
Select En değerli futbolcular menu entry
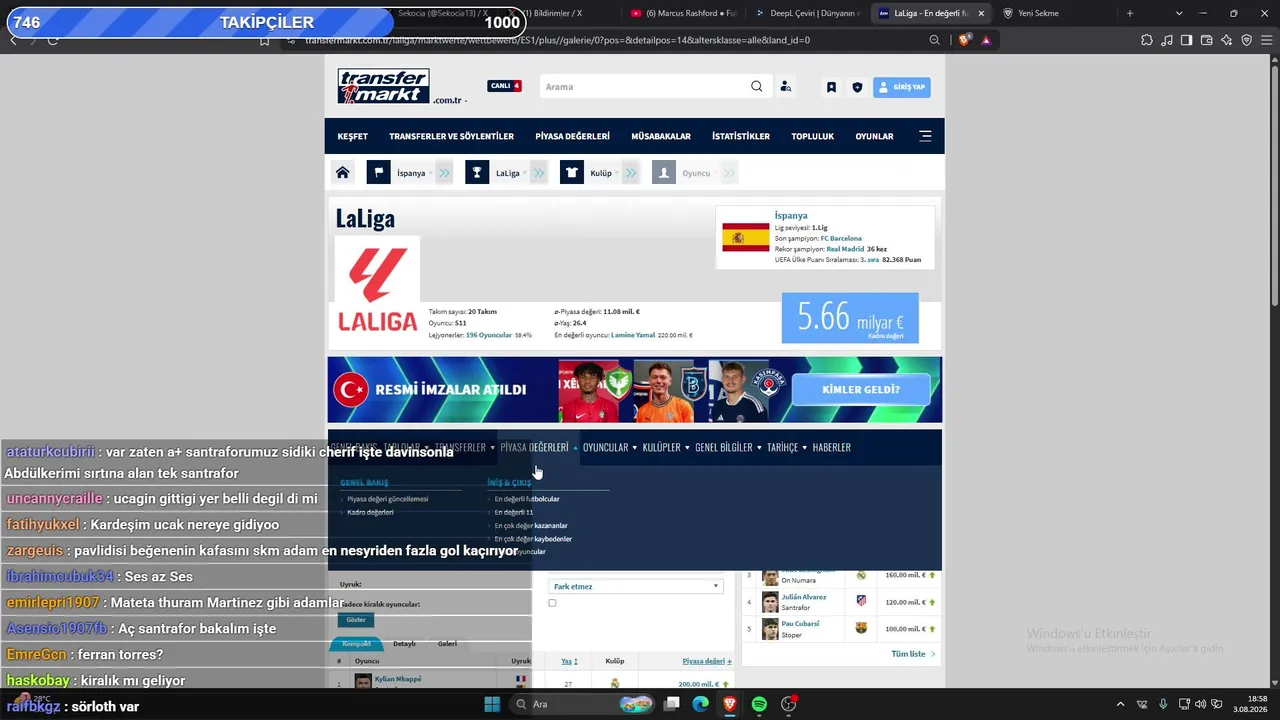pyautogui.click(x=527, y=499)
